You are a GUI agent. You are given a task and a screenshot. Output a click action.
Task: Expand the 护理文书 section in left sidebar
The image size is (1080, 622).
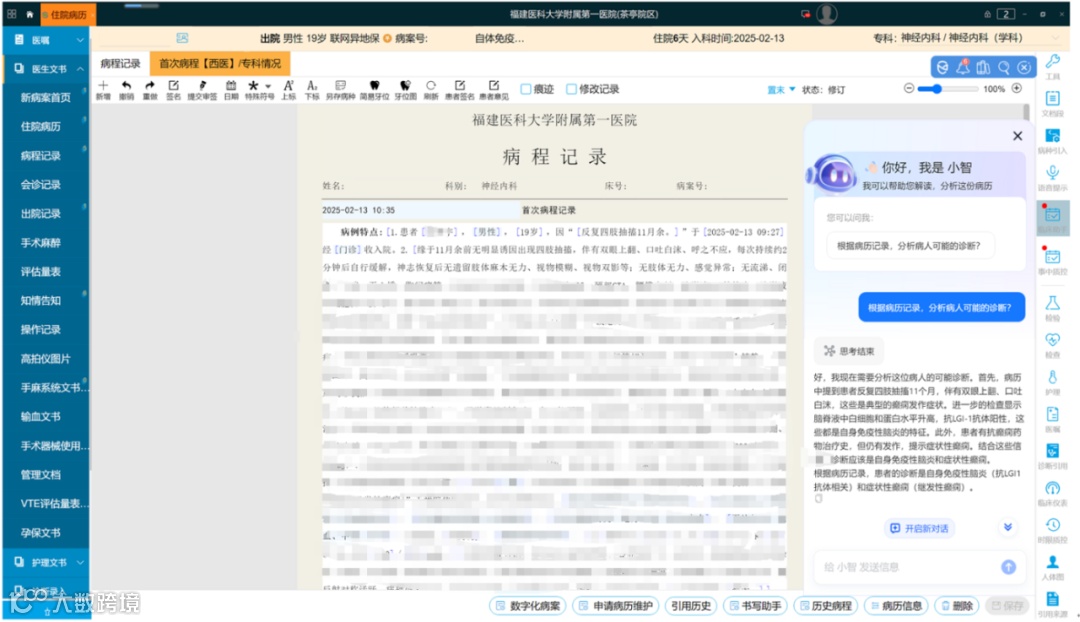click(x=80, y=562)
